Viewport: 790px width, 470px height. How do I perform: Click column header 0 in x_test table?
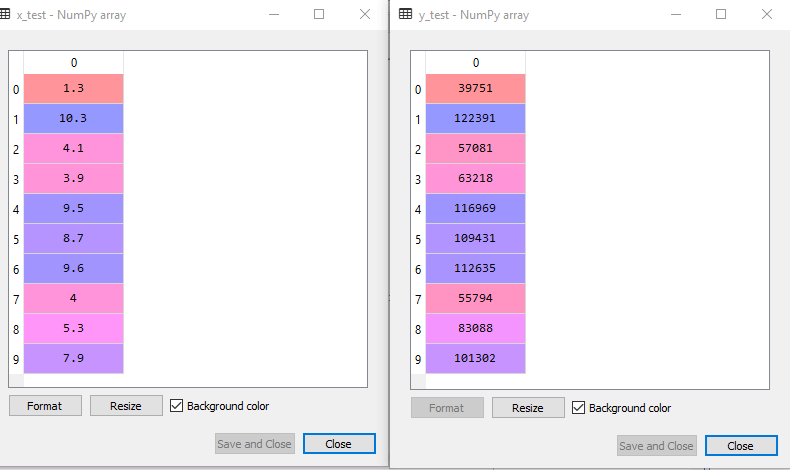pos(73,62)
